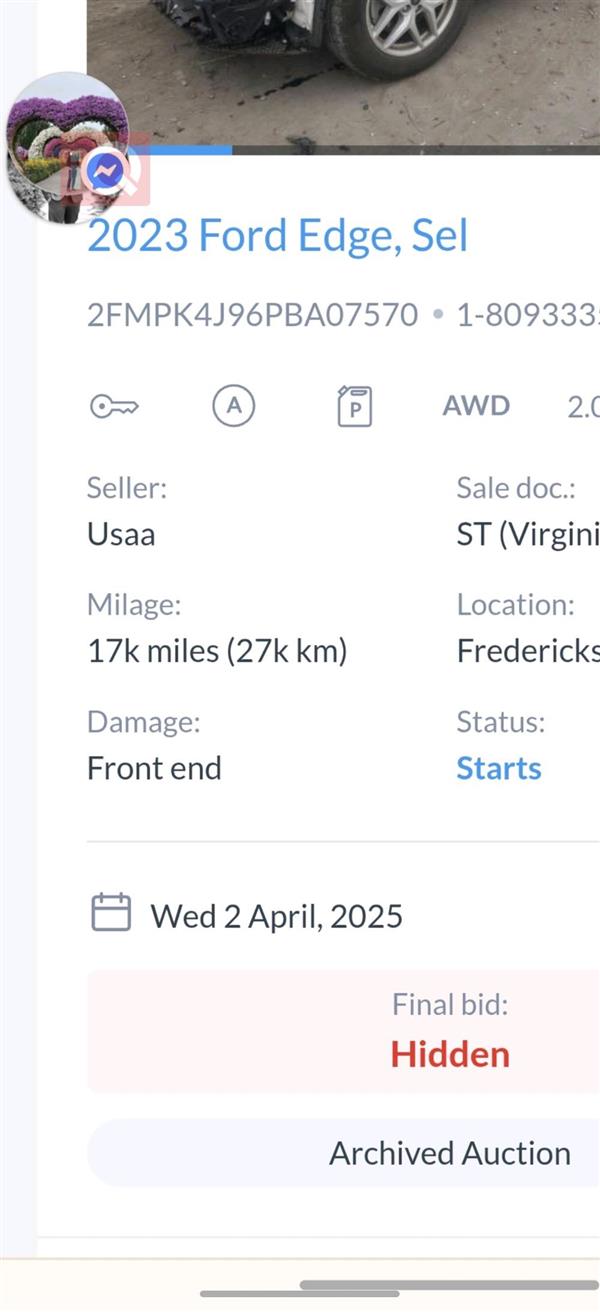The image size is (600, 1312).
Task: Tap the Wed 2 April, 2025 date
Action: [x=277, y=916]
